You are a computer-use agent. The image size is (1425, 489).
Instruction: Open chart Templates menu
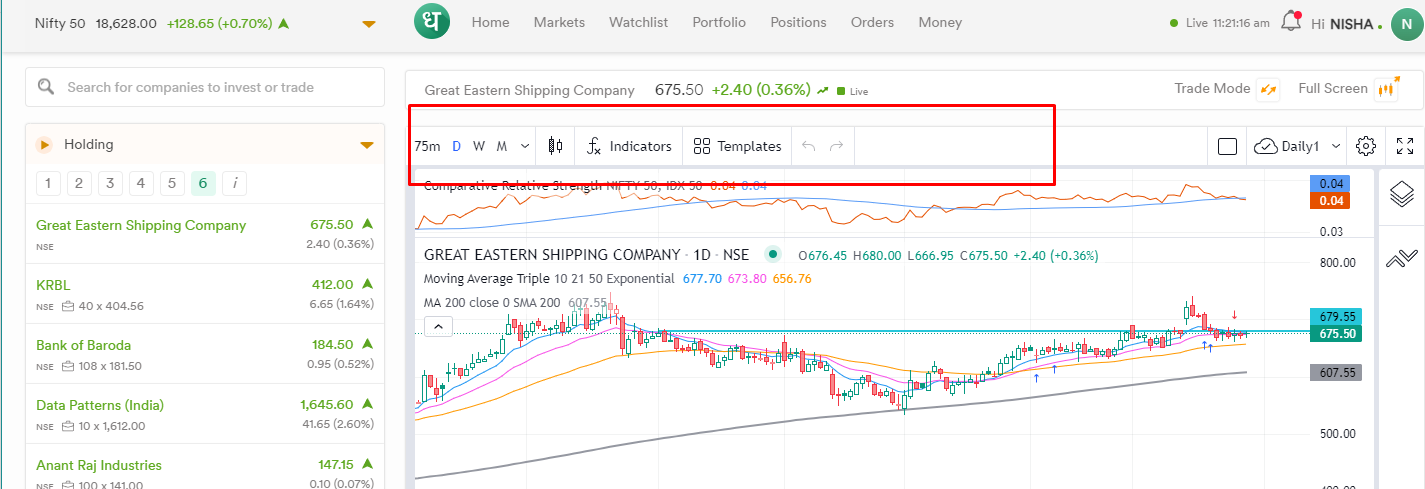click(x=737, y=146)
